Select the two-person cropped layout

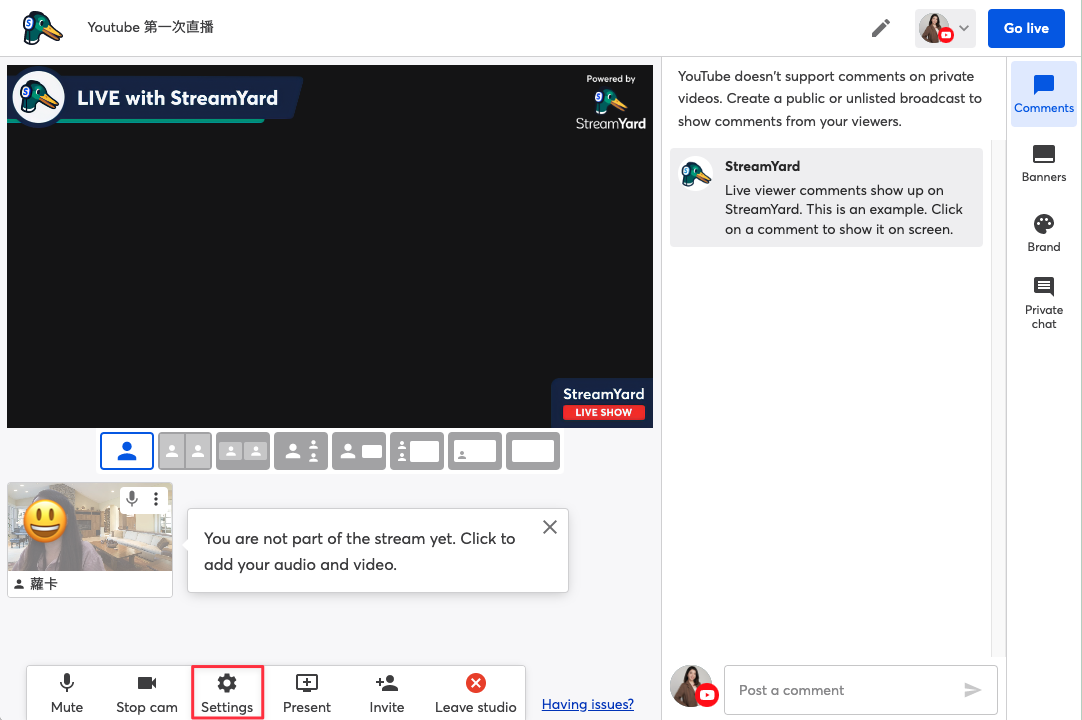185,451
